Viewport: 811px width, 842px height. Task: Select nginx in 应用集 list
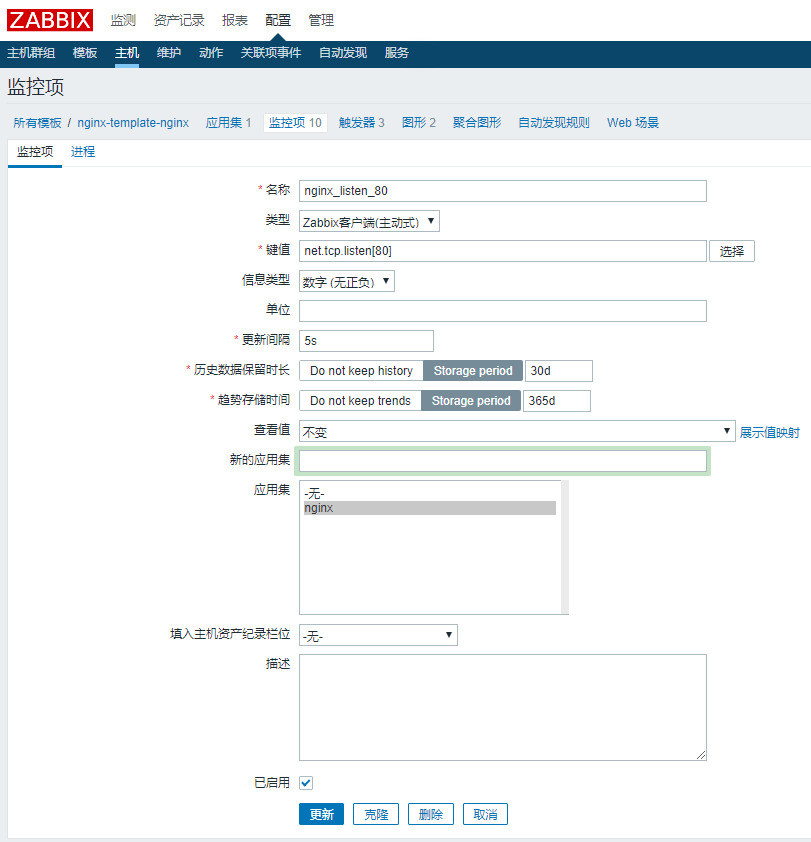430,508
